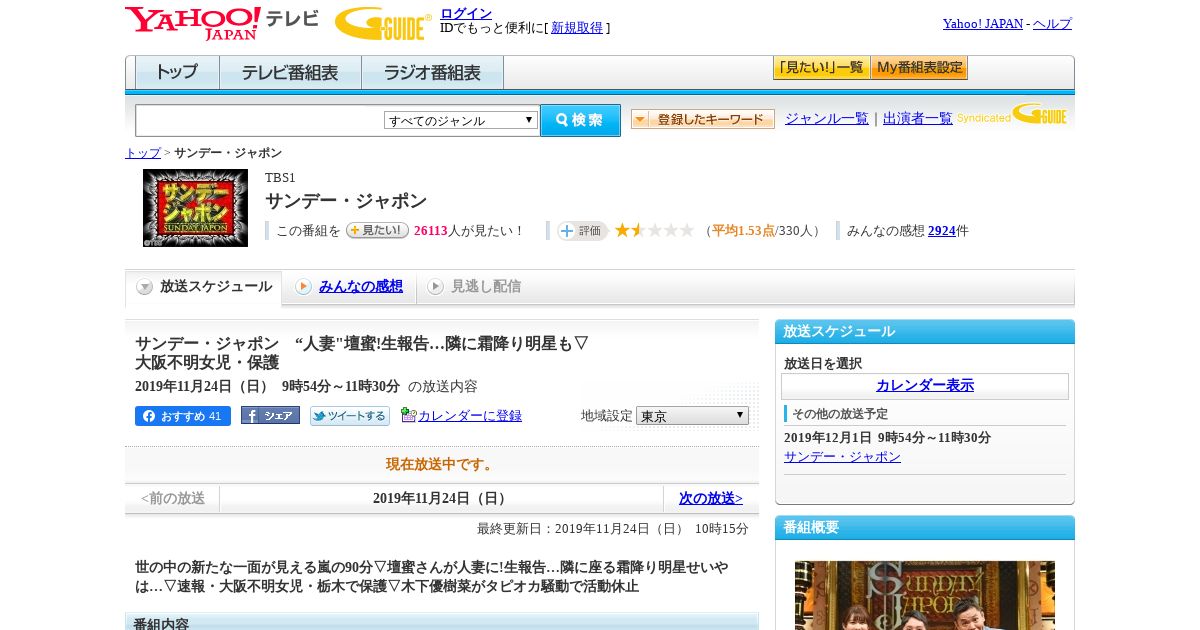Open the ラジオ番組表 tab

(x=432, y=72)
